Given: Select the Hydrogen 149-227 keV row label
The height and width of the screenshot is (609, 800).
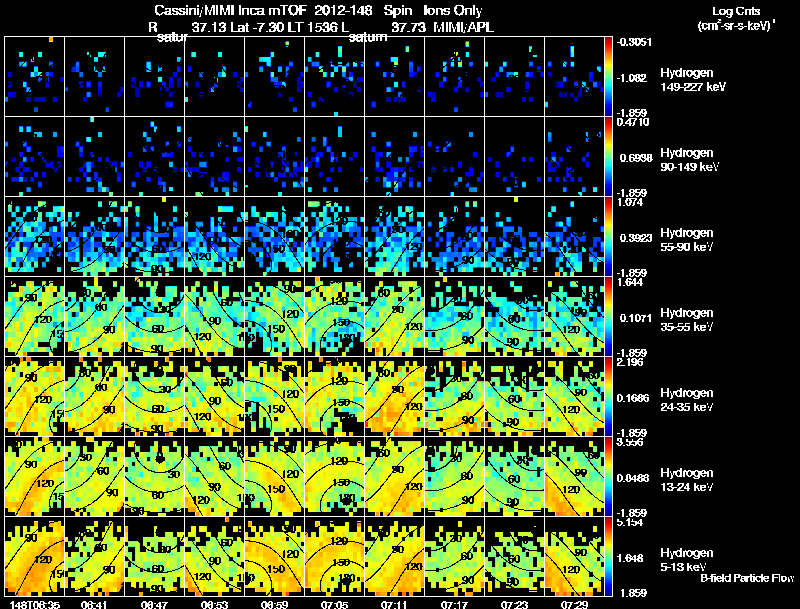Looking at the screenshot, I should (692, 80).
